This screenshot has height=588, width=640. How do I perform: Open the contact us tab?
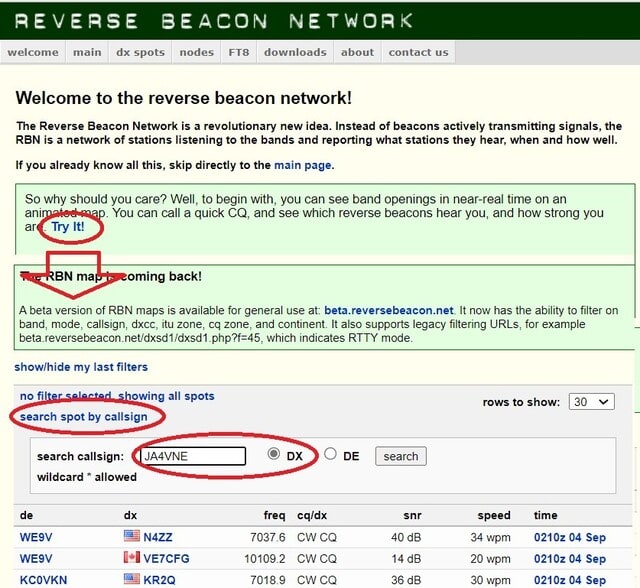418,52
